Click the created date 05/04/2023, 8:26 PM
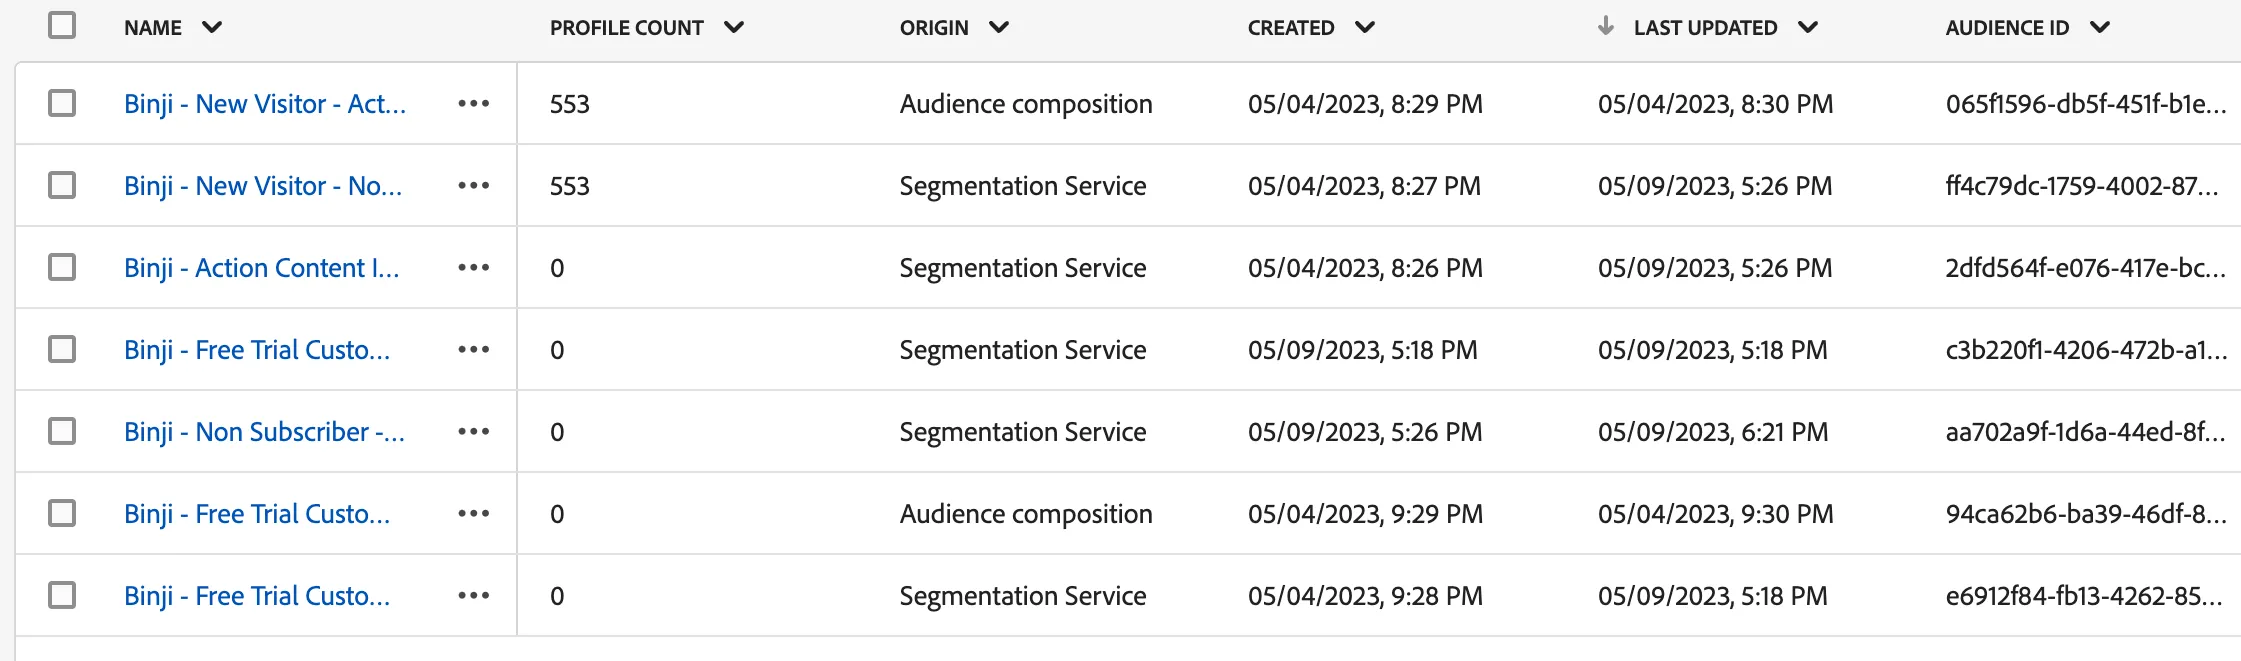Screen dimensions: 2241x661 click(x=1365, y=268)
